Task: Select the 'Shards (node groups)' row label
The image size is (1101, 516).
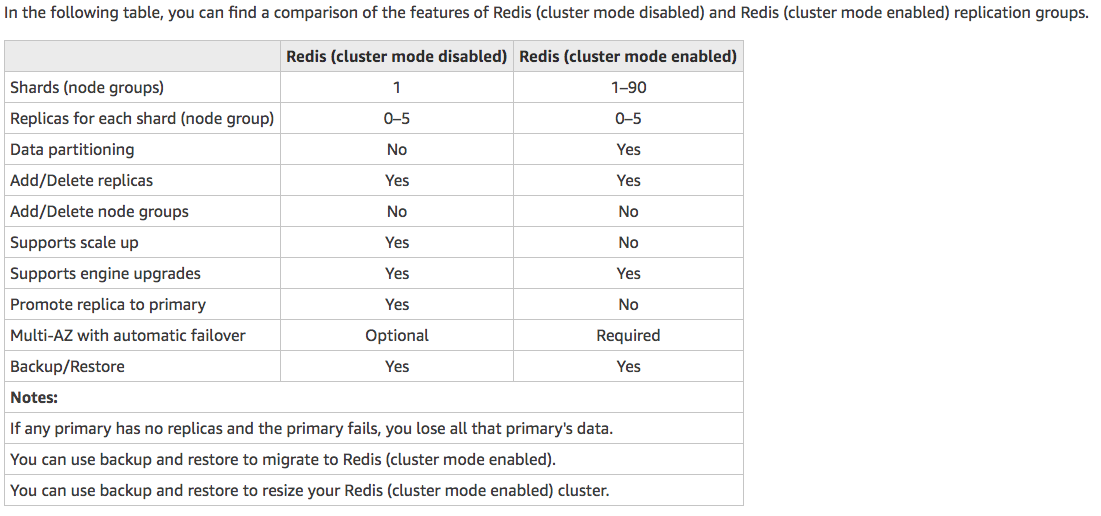Action: pos(87,88)
